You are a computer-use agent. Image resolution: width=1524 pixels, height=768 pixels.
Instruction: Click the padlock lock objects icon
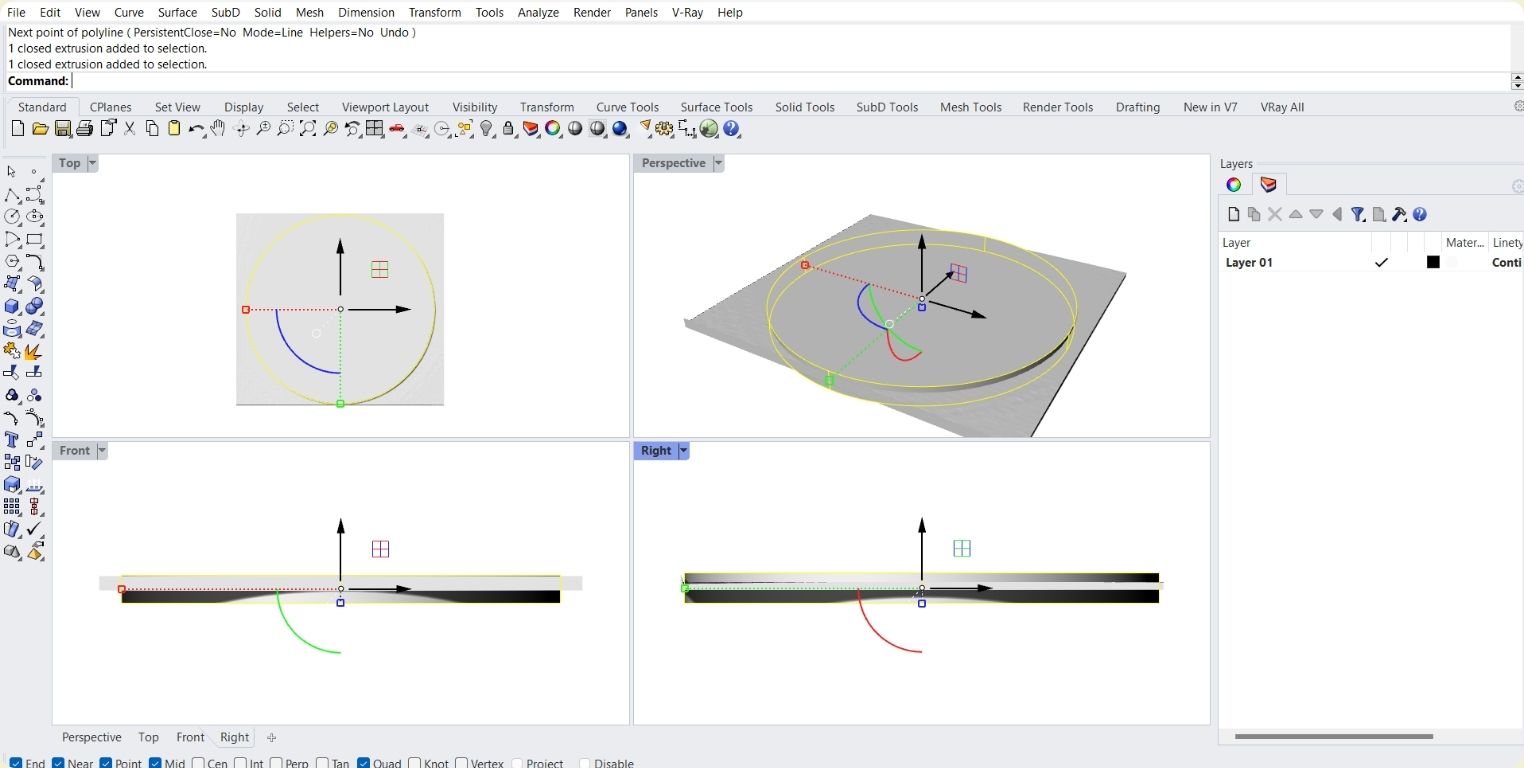[509, 129]
